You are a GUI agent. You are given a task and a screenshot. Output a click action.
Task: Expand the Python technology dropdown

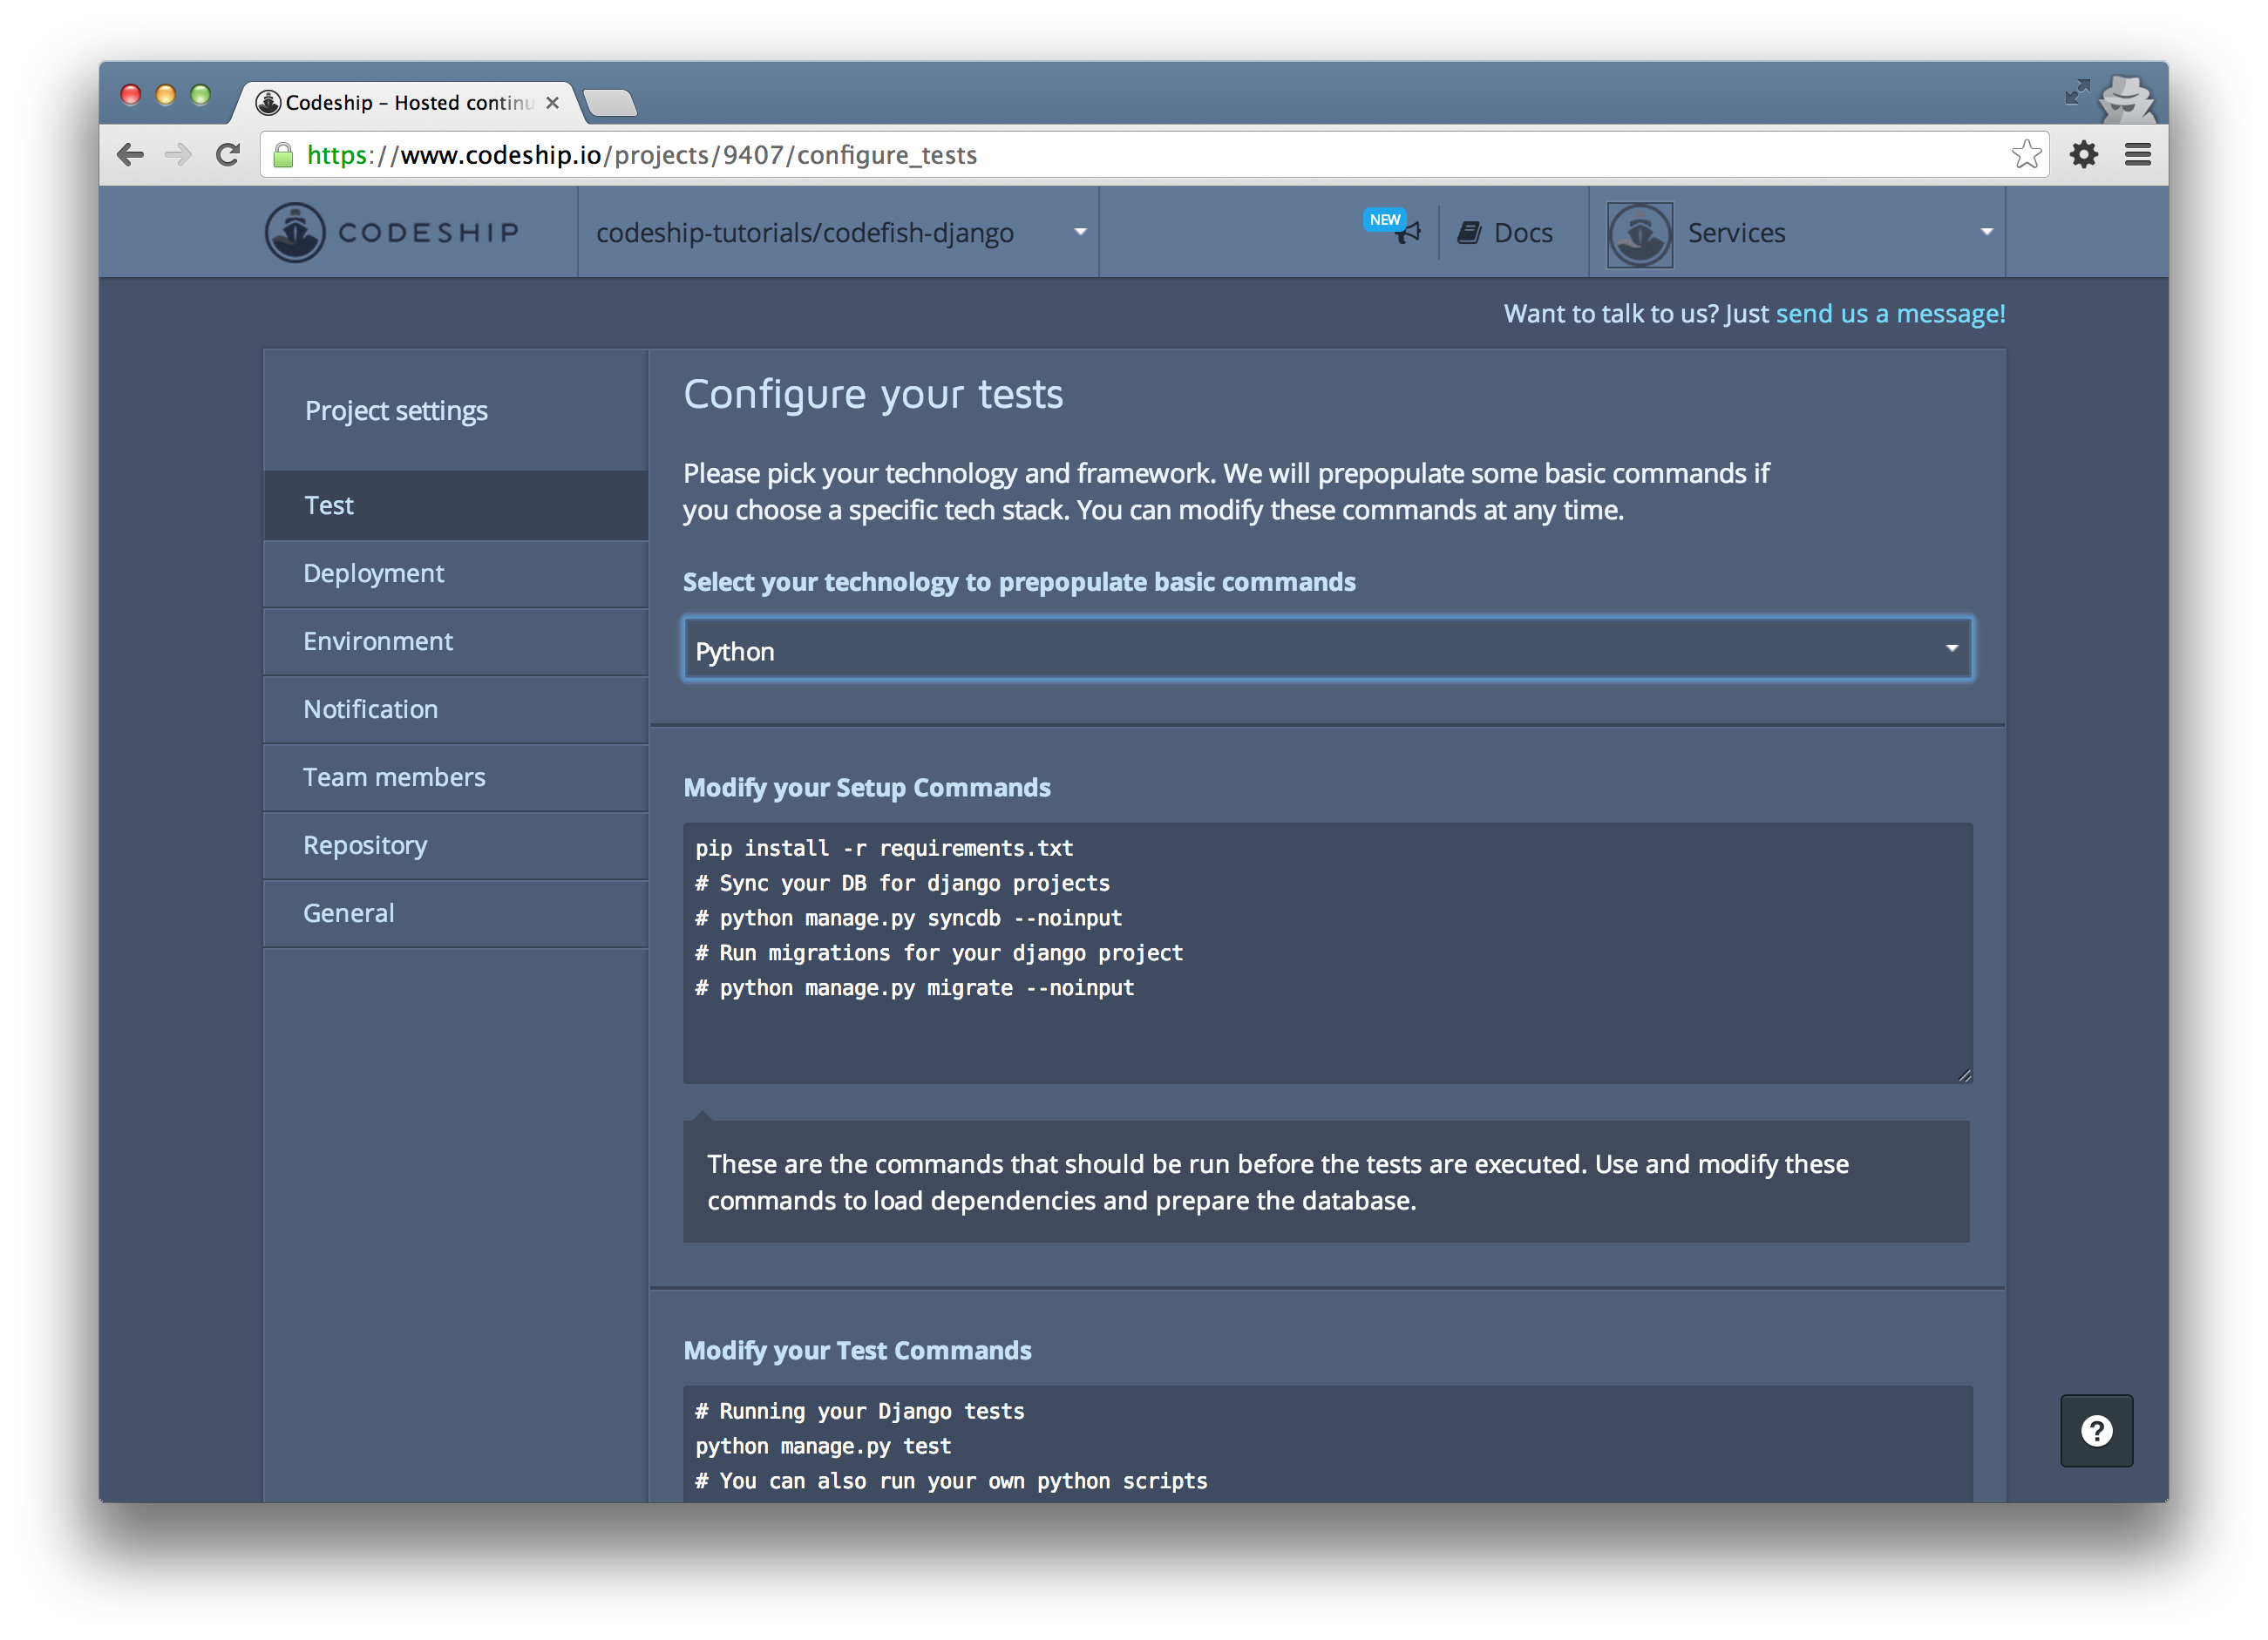(x=1327, y=650)
